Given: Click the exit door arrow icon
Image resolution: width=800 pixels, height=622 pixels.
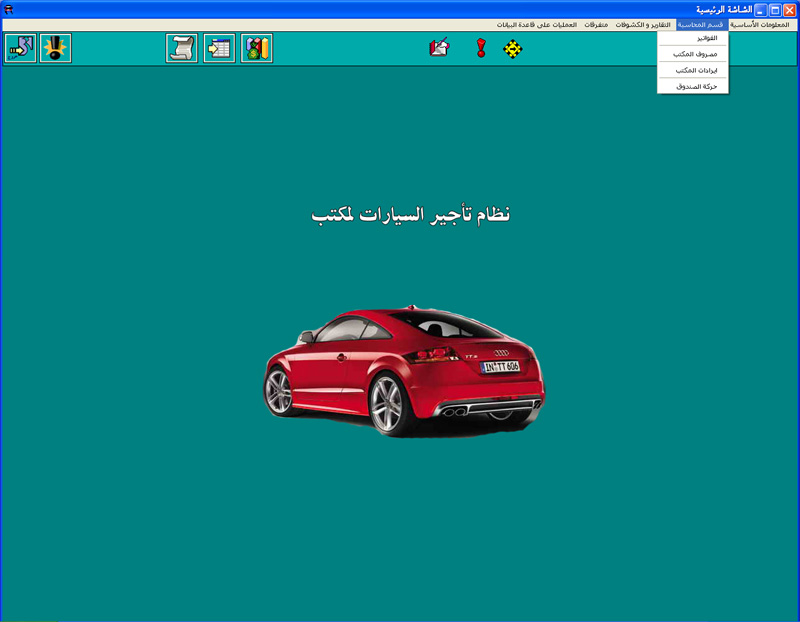Looking at the screenshot, I should 20,48.
